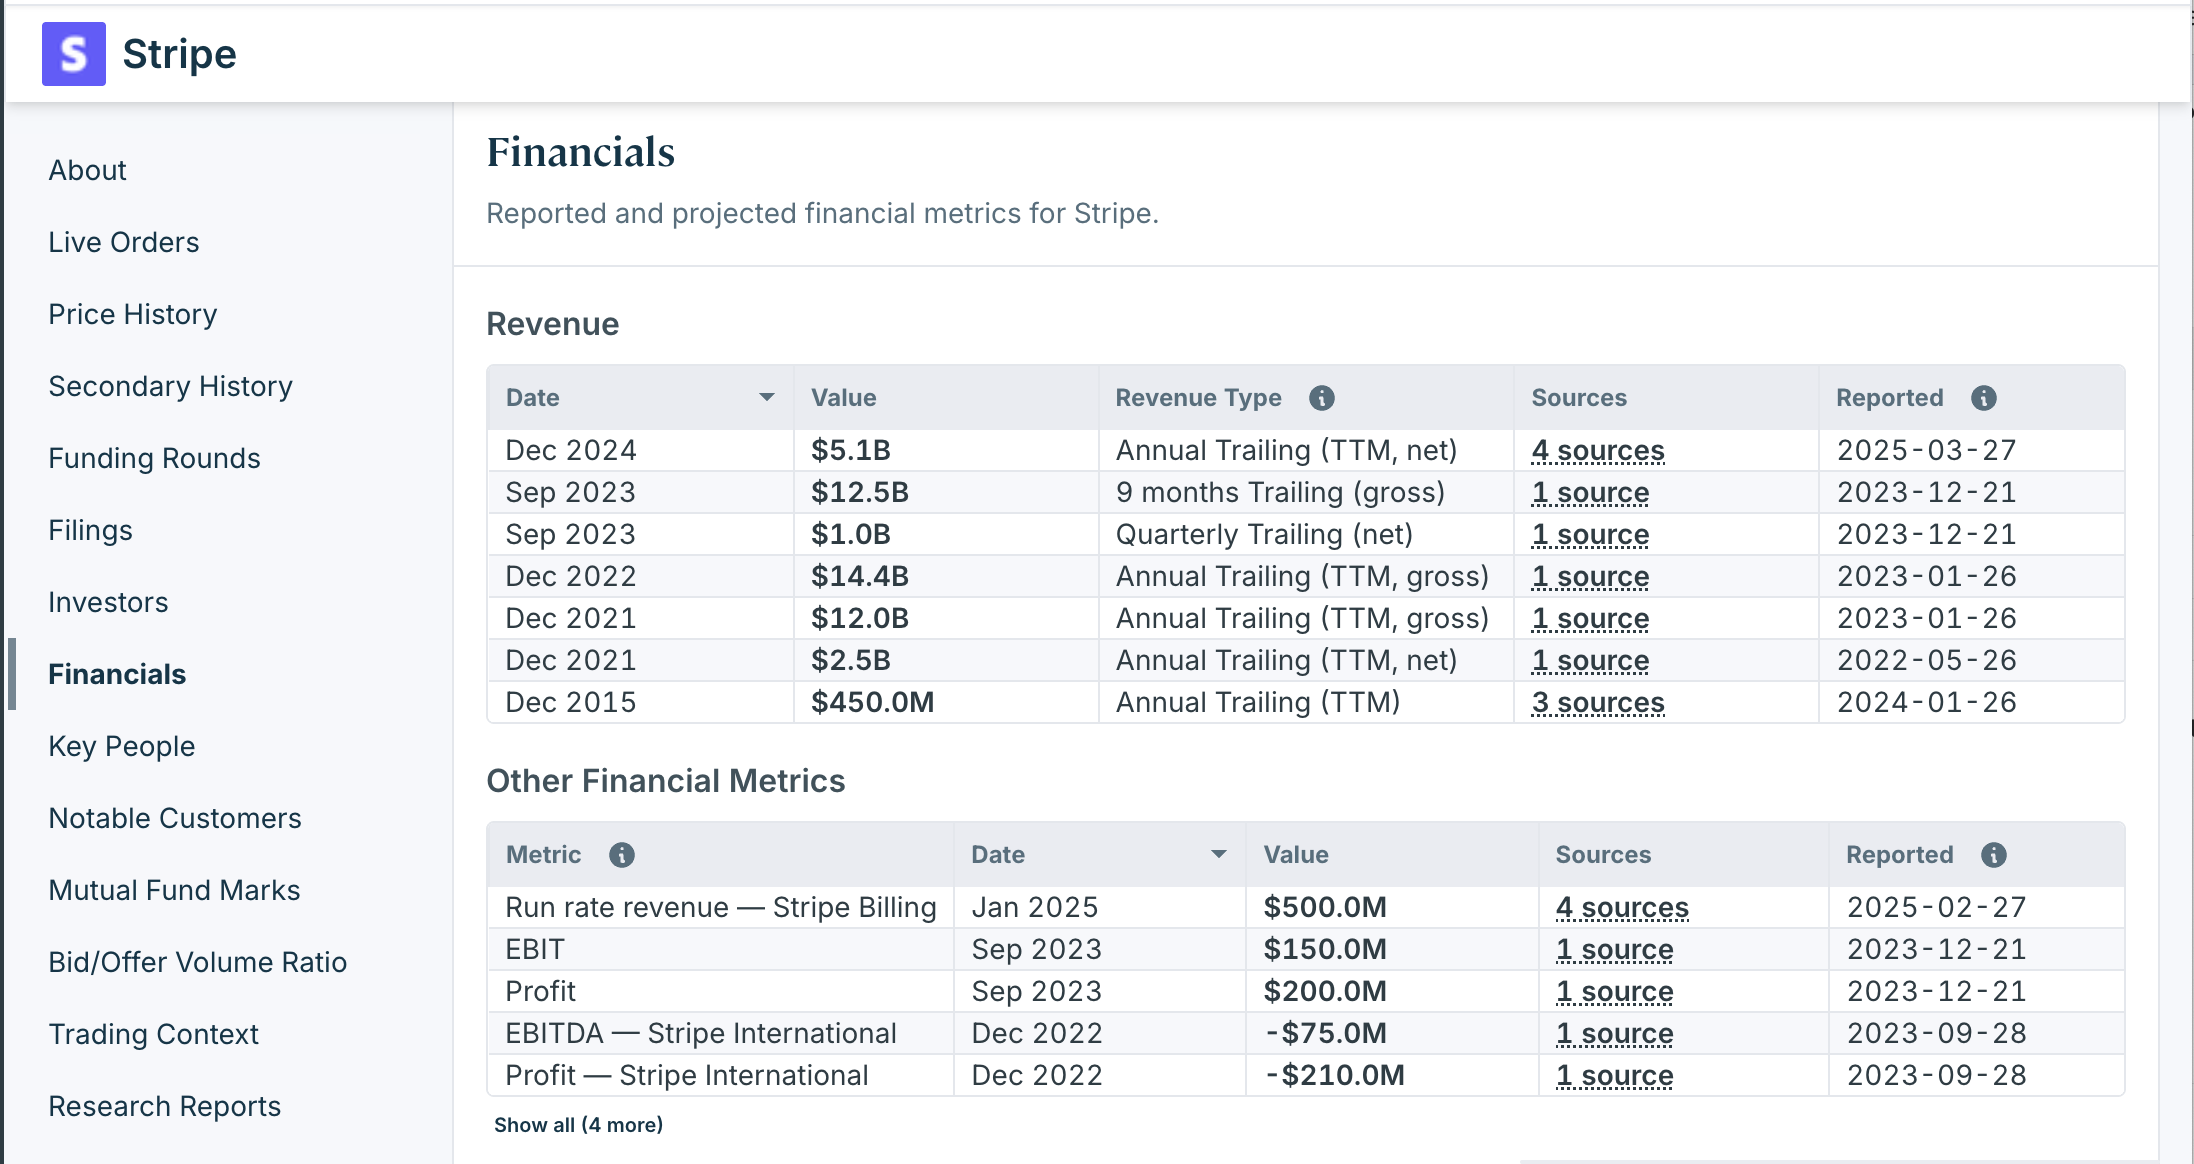Open 4 sources link for Dec 2024 revenue
The image size is (2194, 1164).
pos(1598,451)
